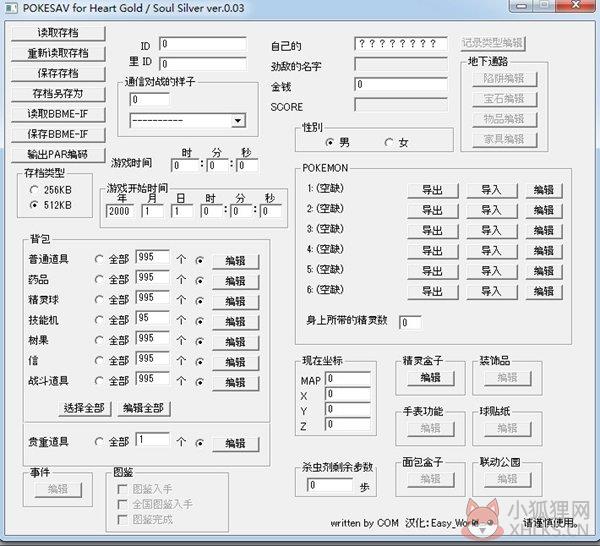The height and width of the screenshot is (546, 600).
Task: Click the 读取存档 button
Action: click(58, 33)
